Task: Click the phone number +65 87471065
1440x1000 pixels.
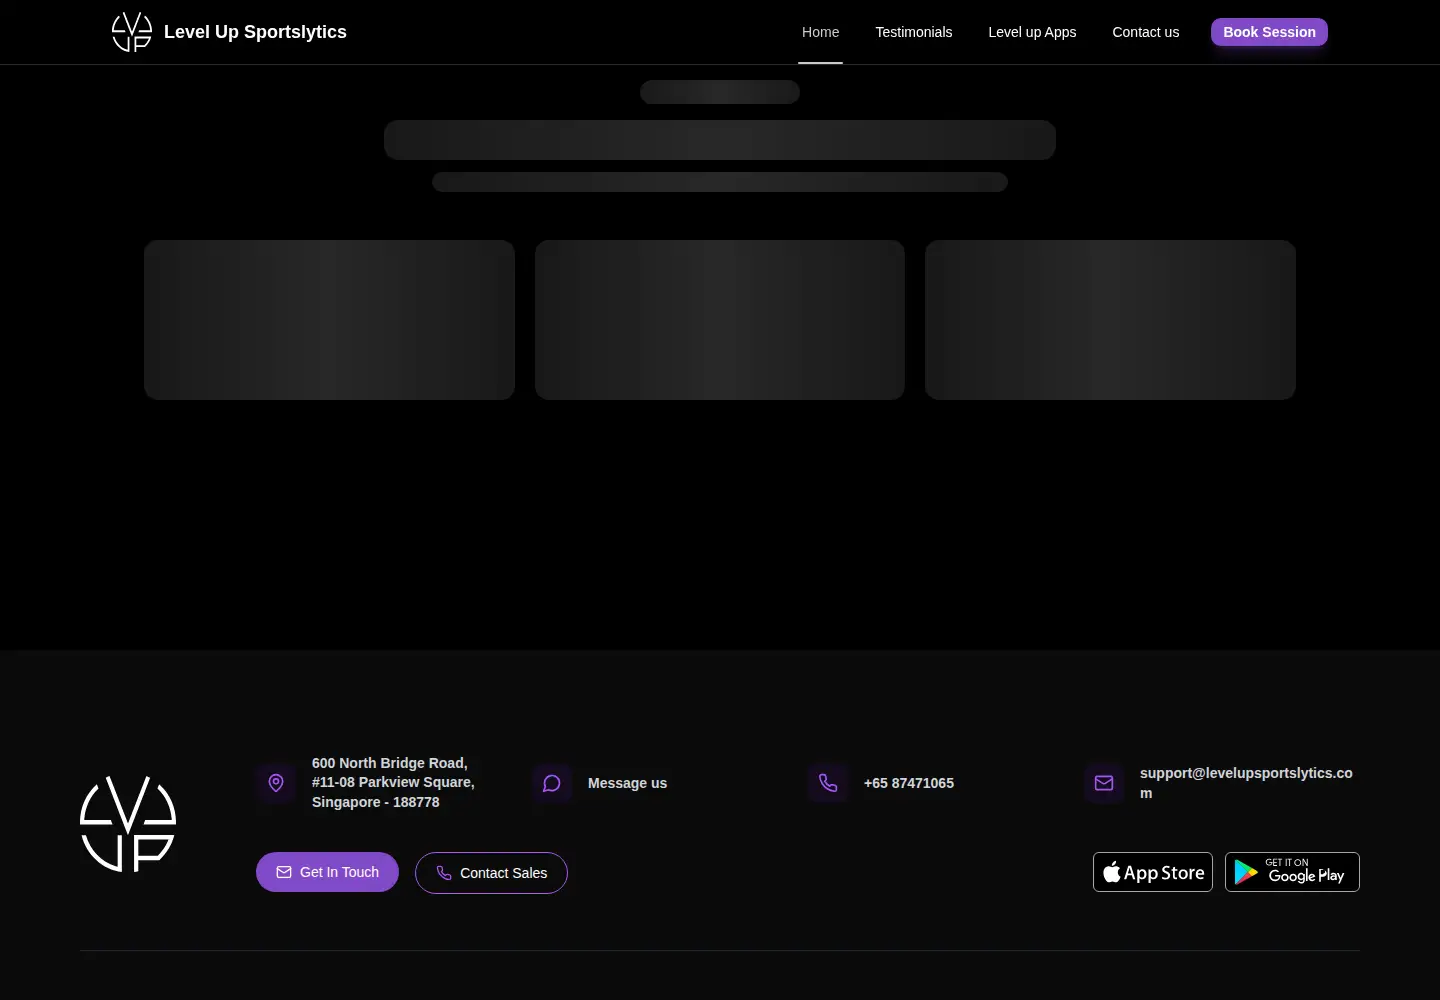Action: pos(909,783)
